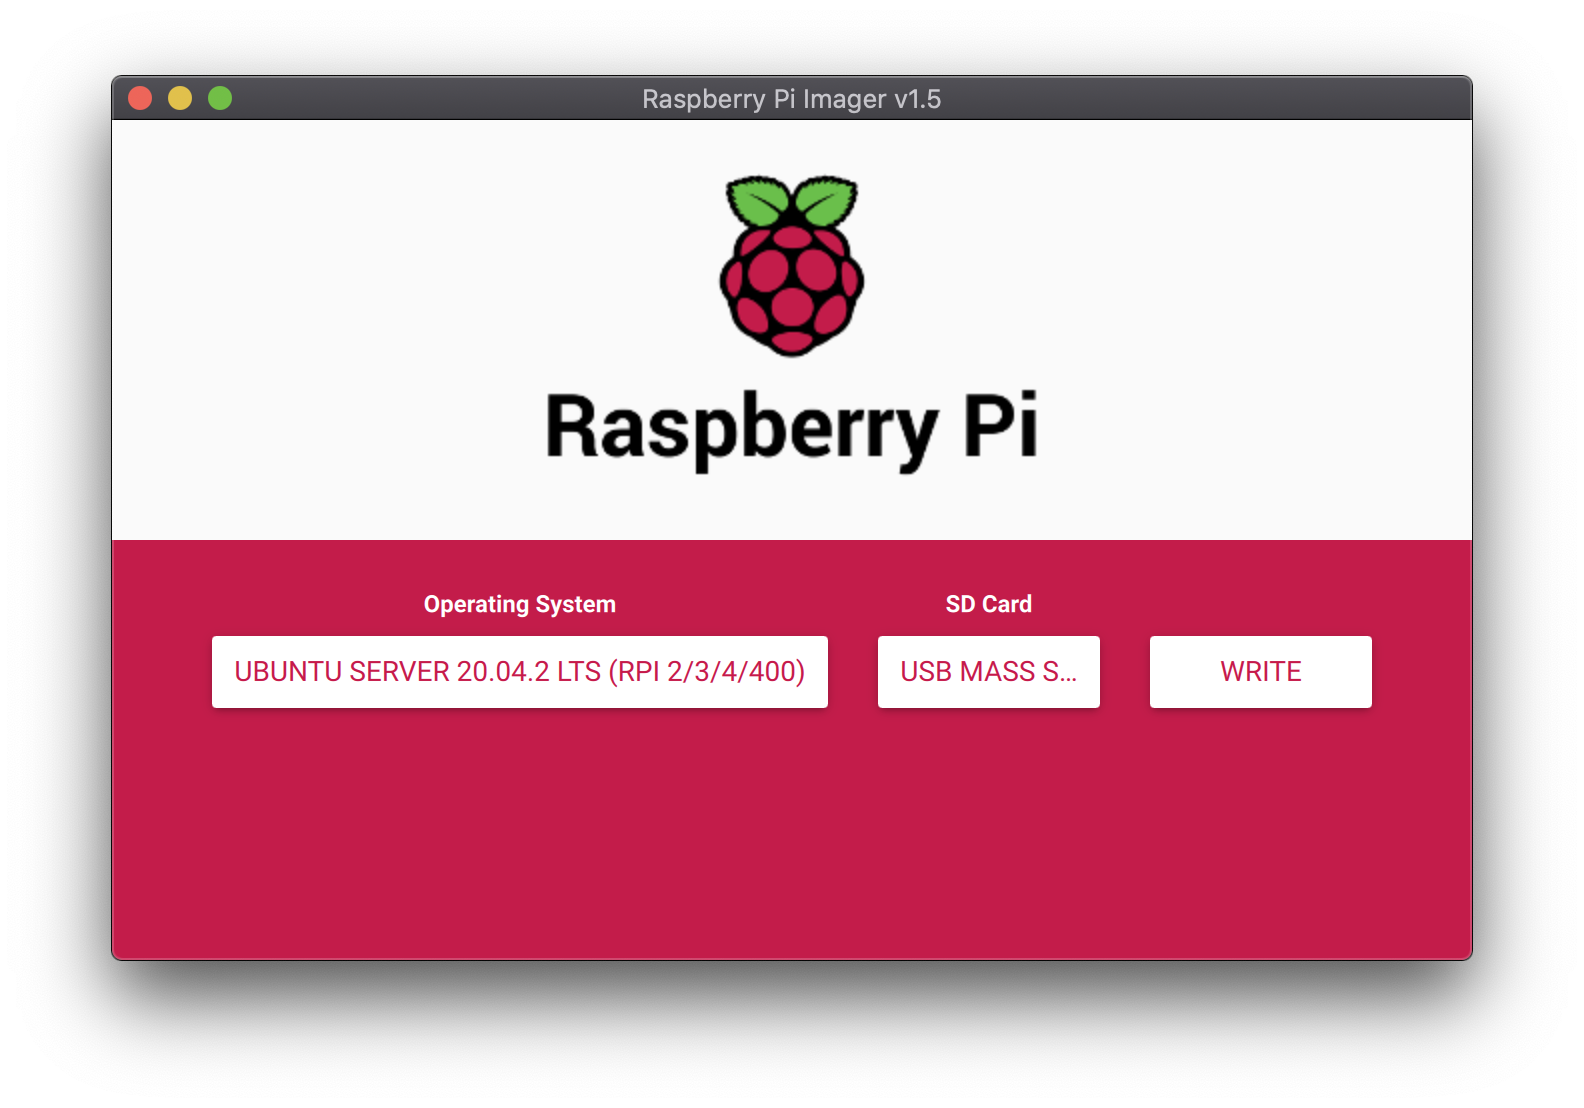The width and height of the screenshot is (1584, 1108).
Task: Click the empty title bar right of the title
Action: pos(1200,99)
